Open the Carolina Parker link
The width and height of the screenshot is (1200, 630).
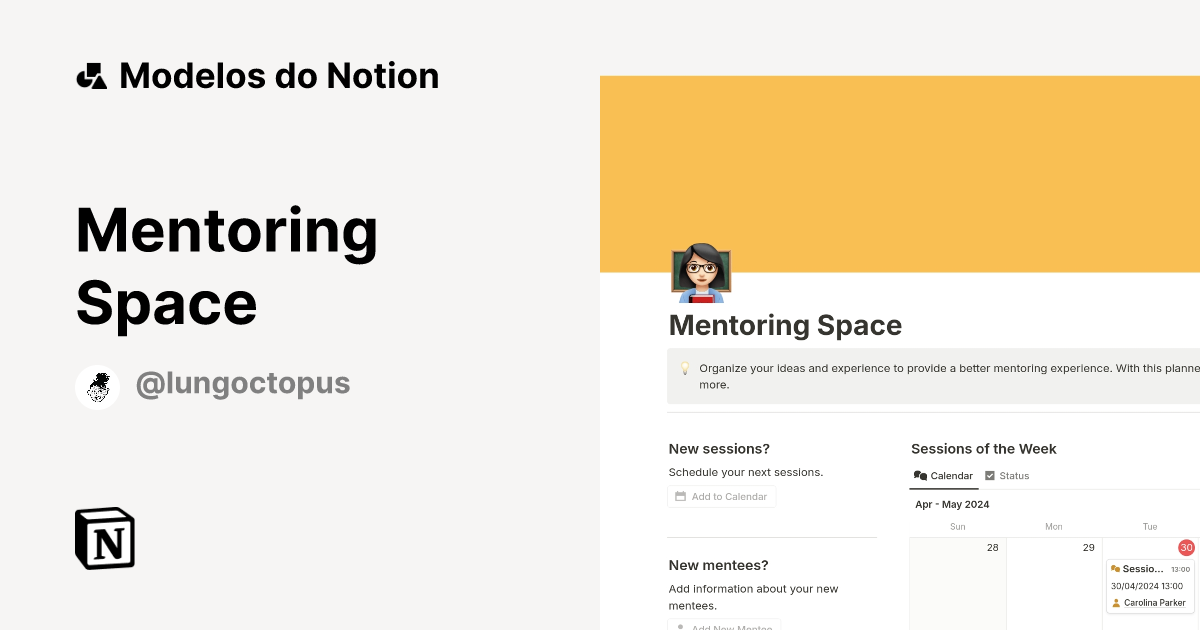(x=1154, y=603)
